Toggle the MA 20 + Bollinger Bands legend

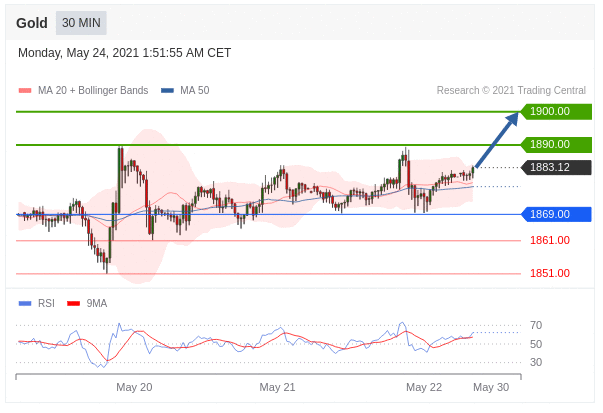(x=83, y=90)
